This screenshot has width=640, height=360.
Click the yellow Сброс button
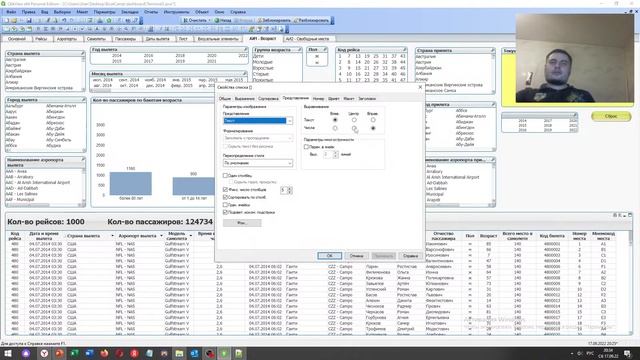[x=611, y=116]
